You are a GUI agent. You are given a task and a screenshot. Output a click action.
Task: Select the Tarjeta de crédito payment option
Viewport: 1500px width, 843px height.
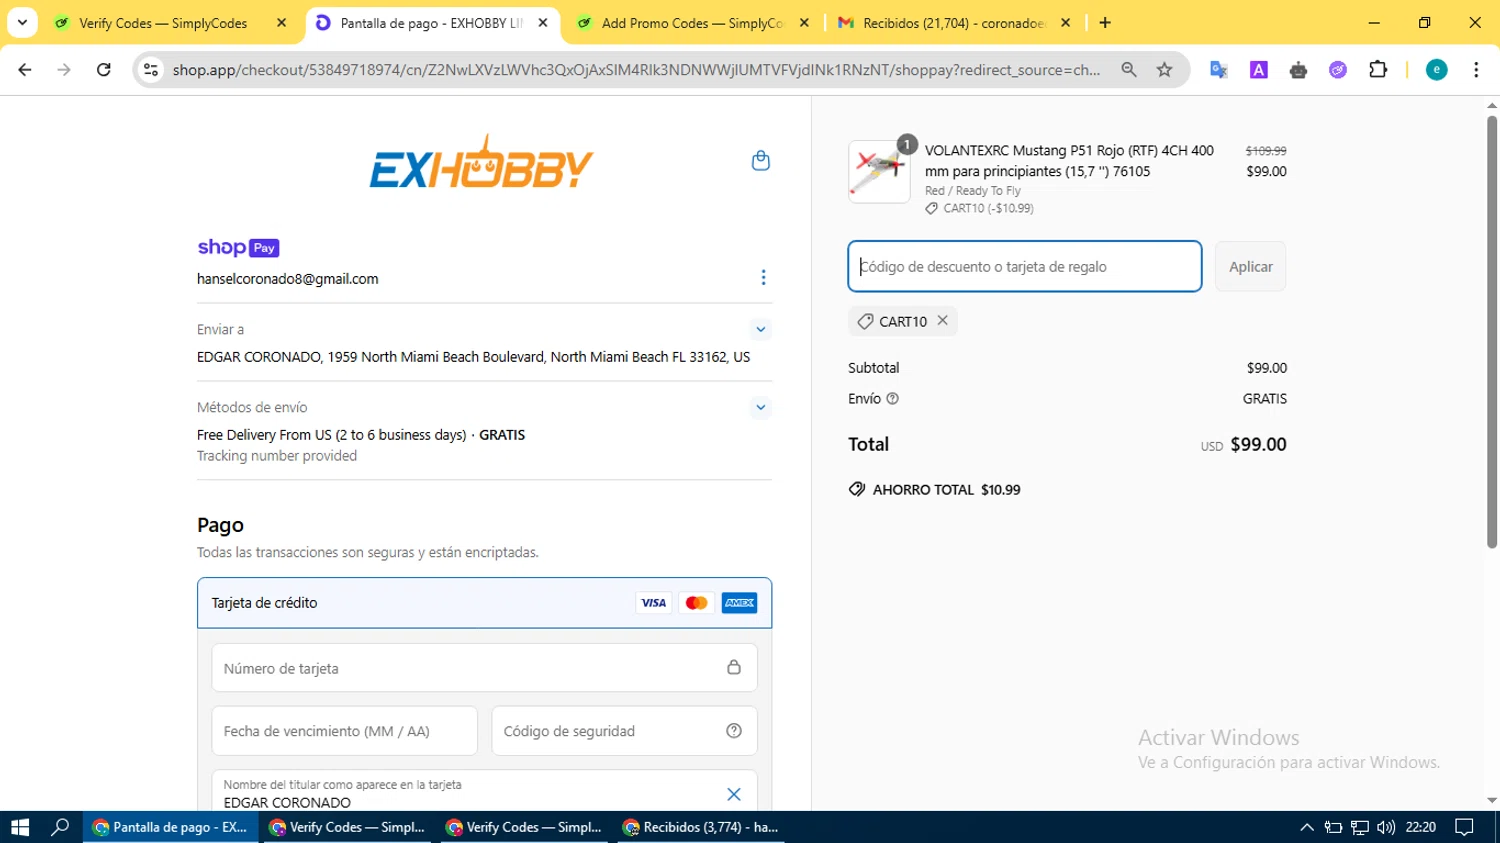484,603
